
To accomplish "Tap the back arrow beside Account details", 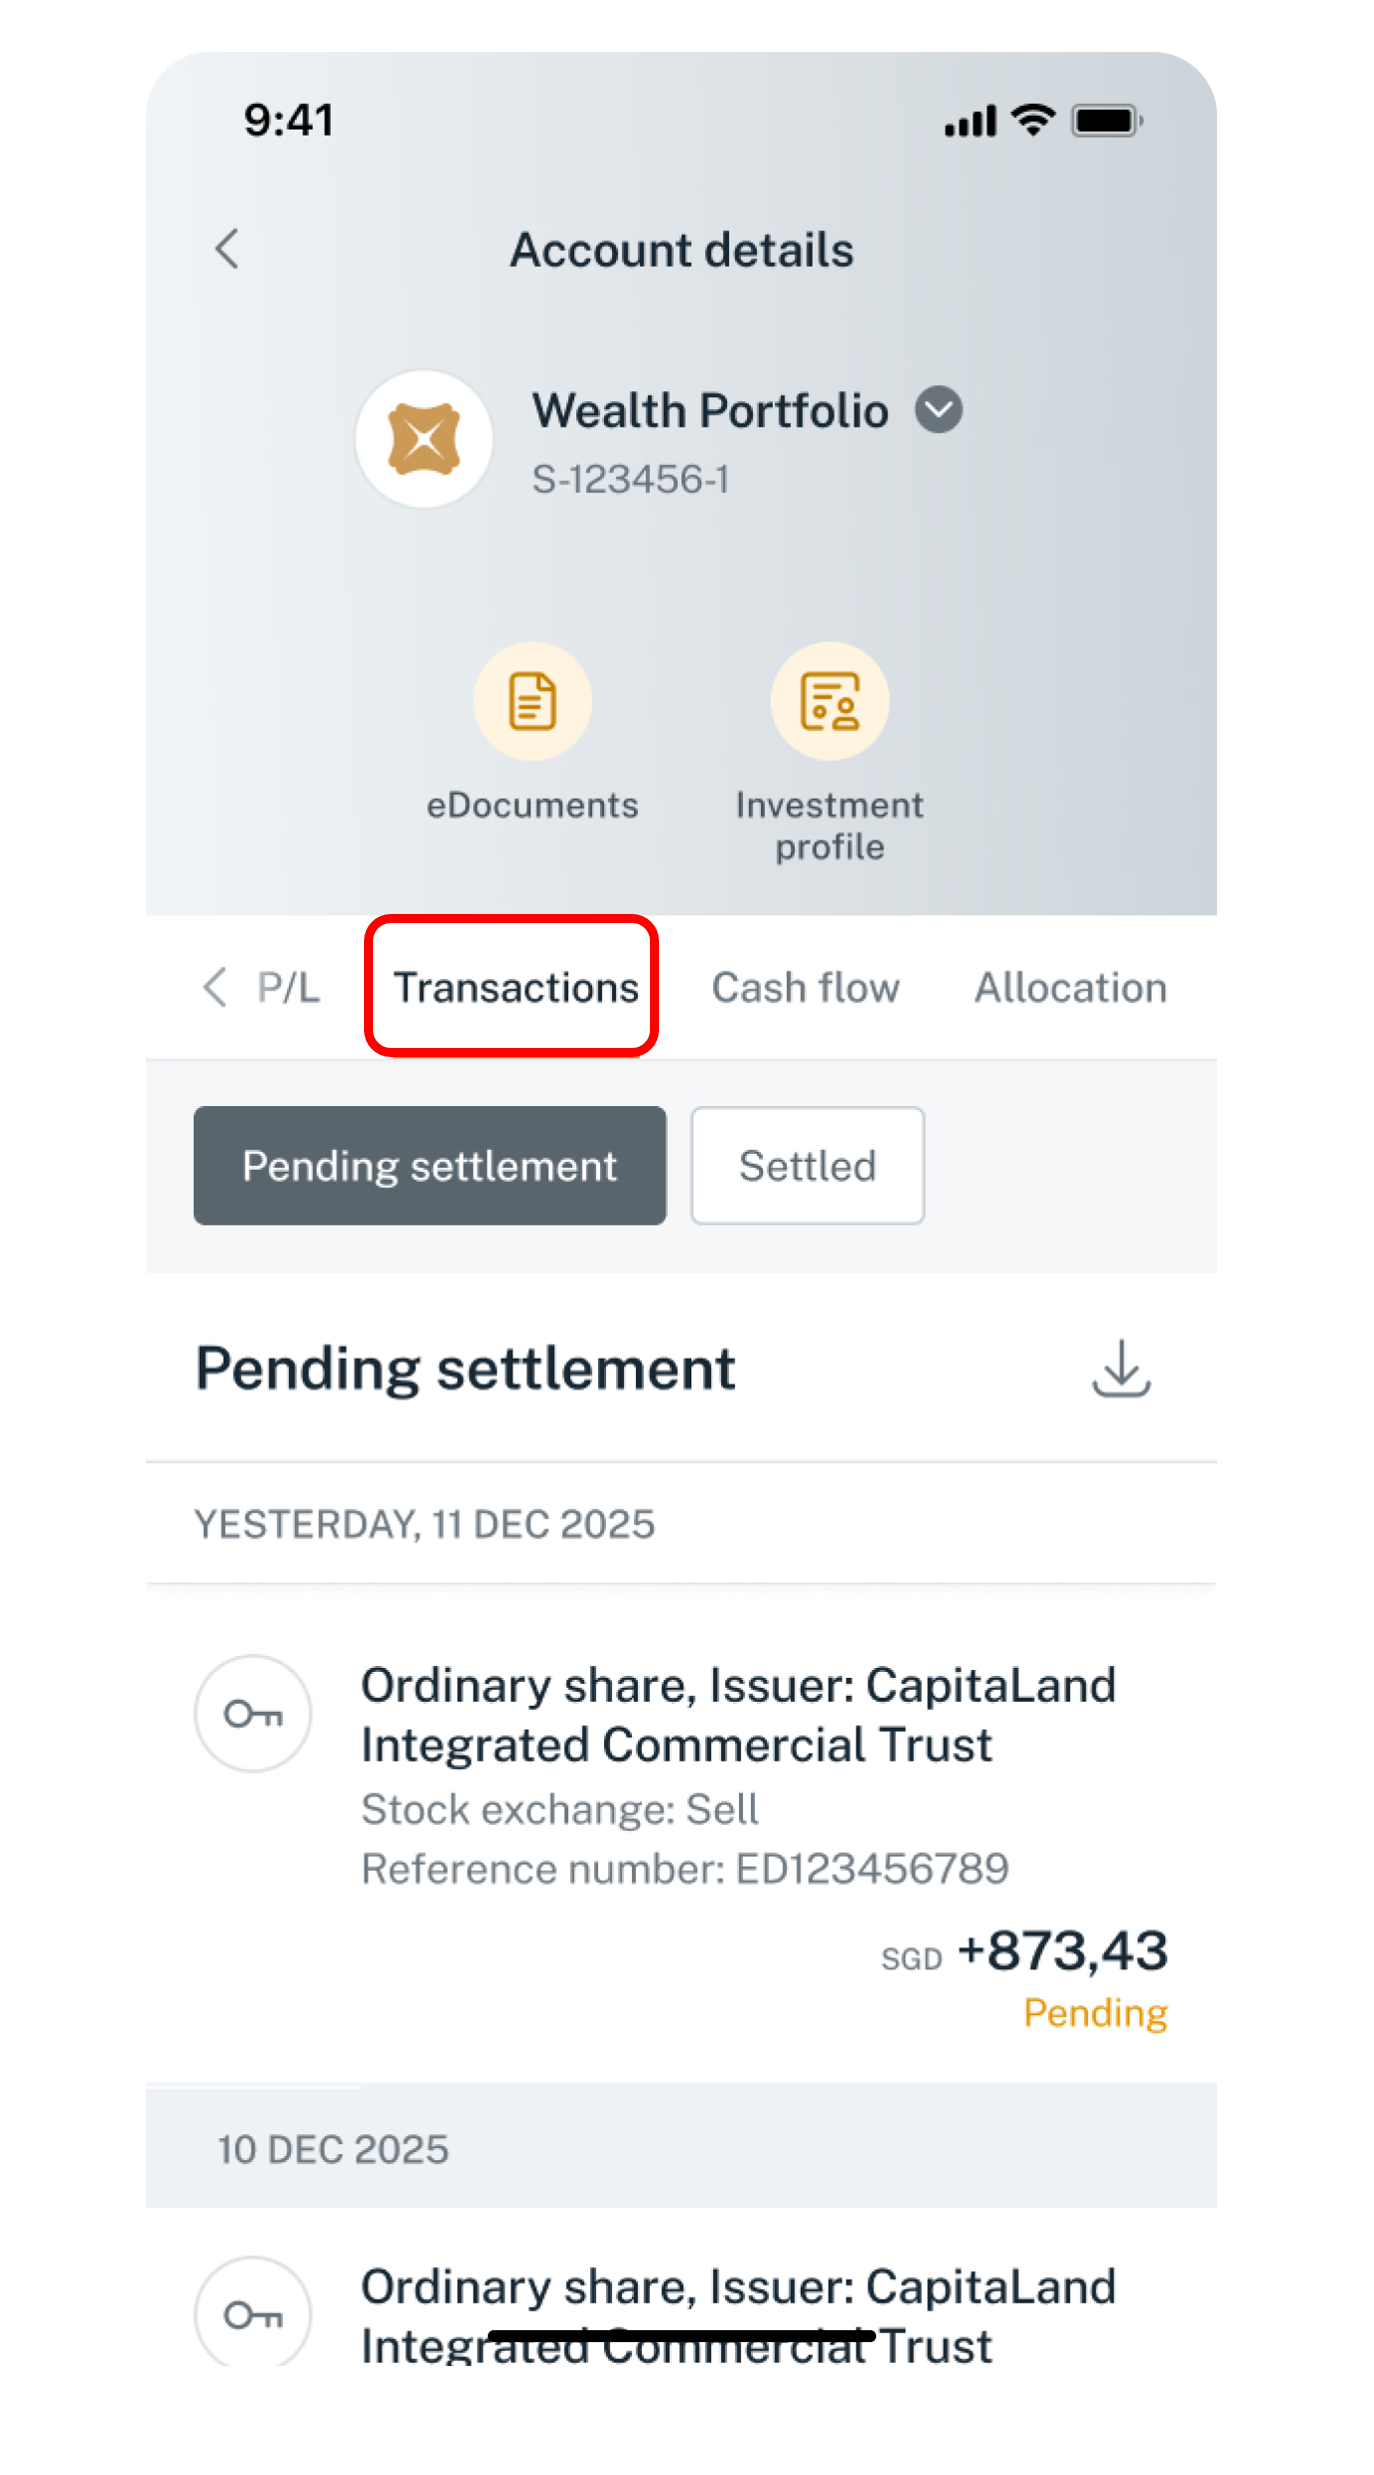I will [228, 249].
